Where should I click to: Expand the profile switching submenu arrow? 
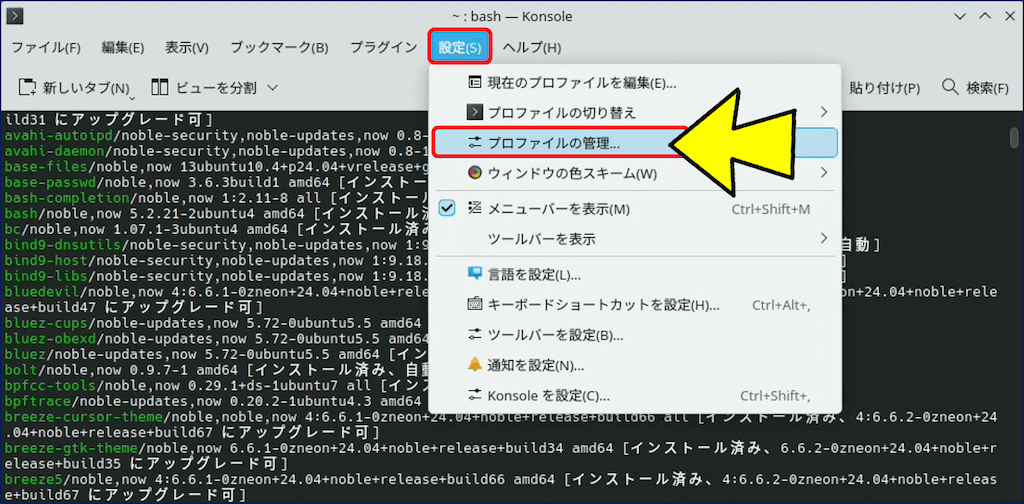(823, 112)
